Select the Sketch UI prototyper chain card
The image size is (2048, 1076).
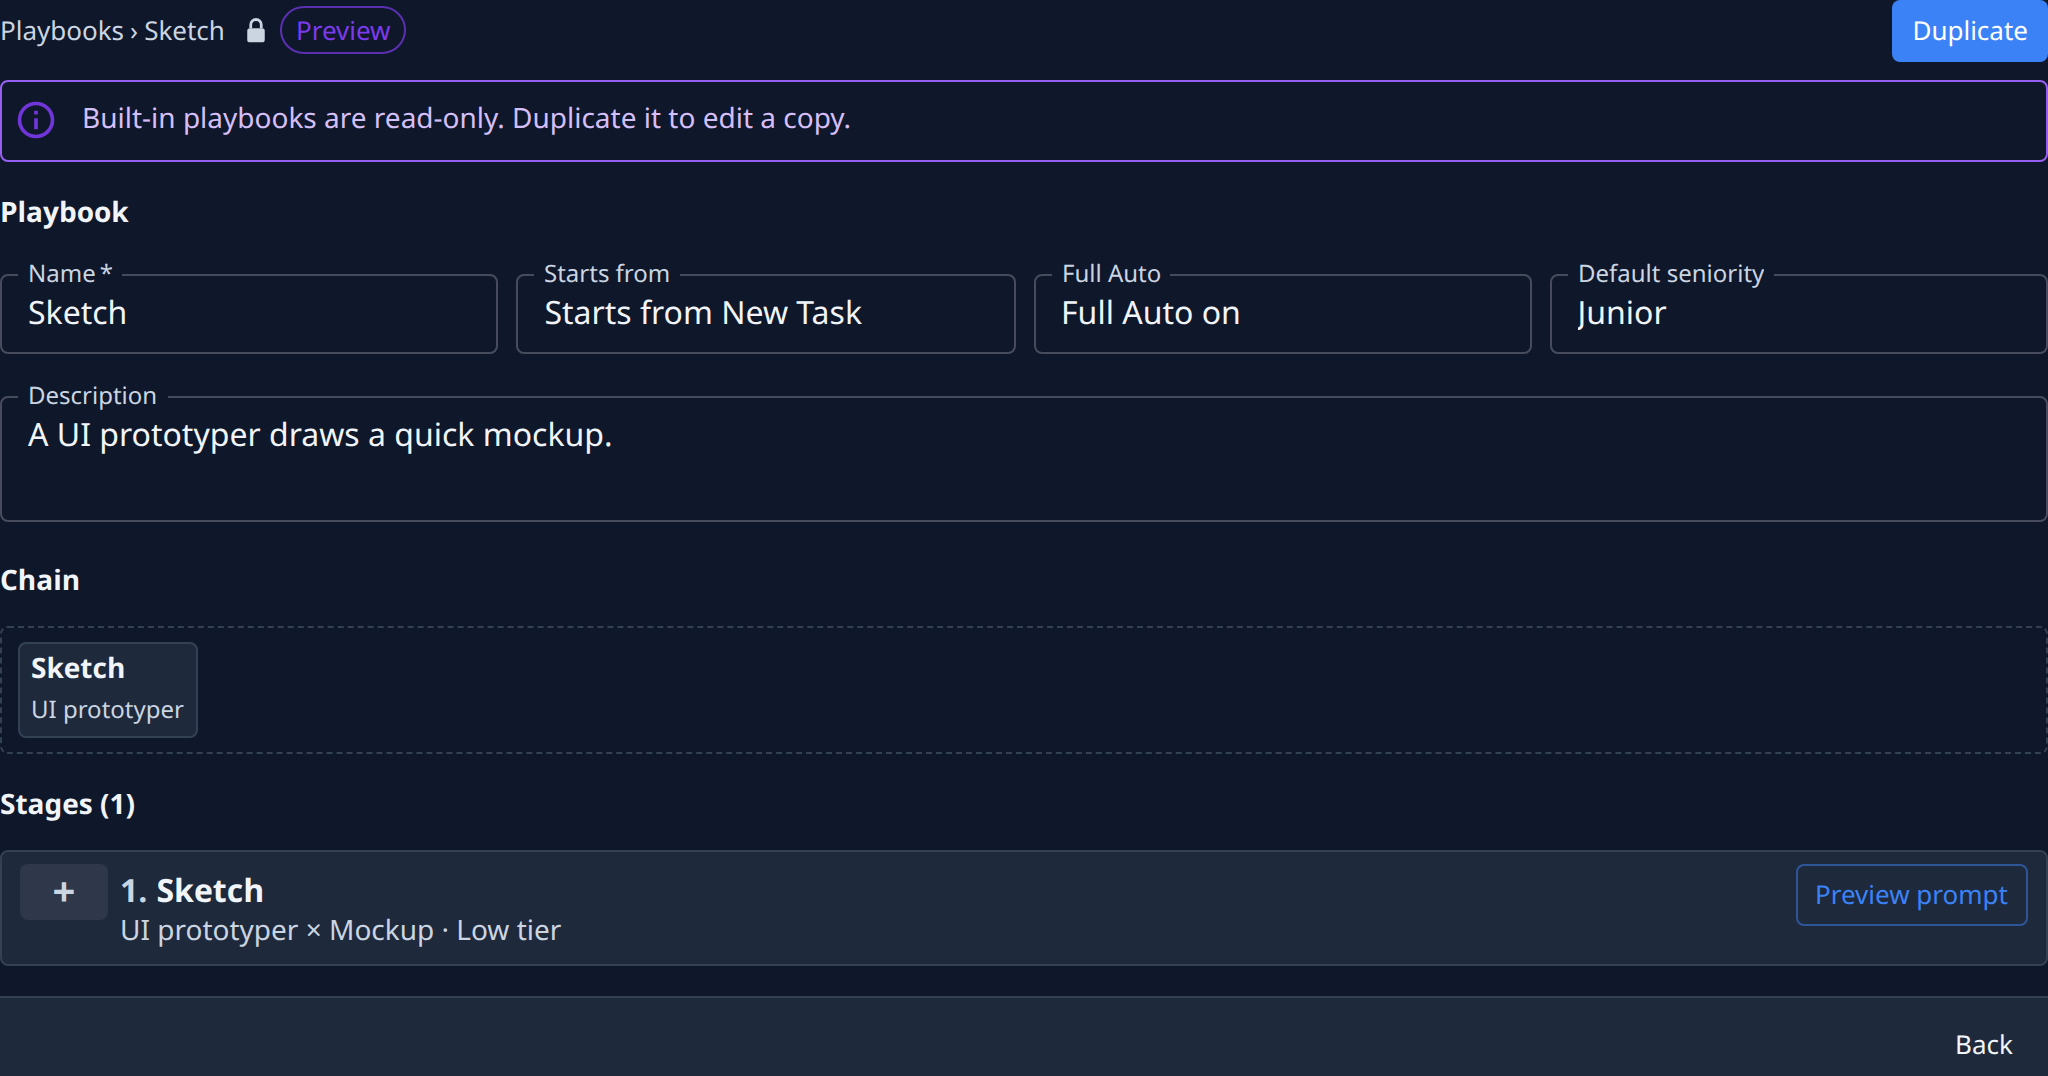108,689
